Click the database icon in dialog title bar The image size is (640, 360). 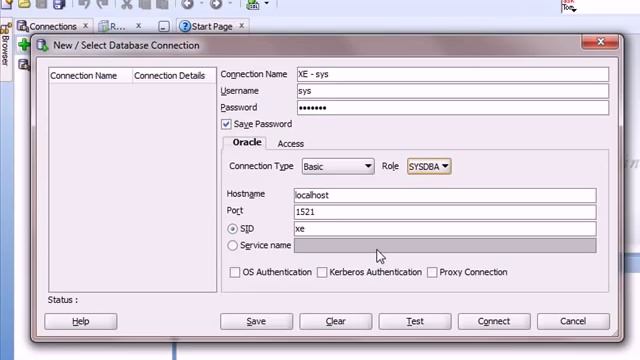pyautogui.click(x=42, y=45)
